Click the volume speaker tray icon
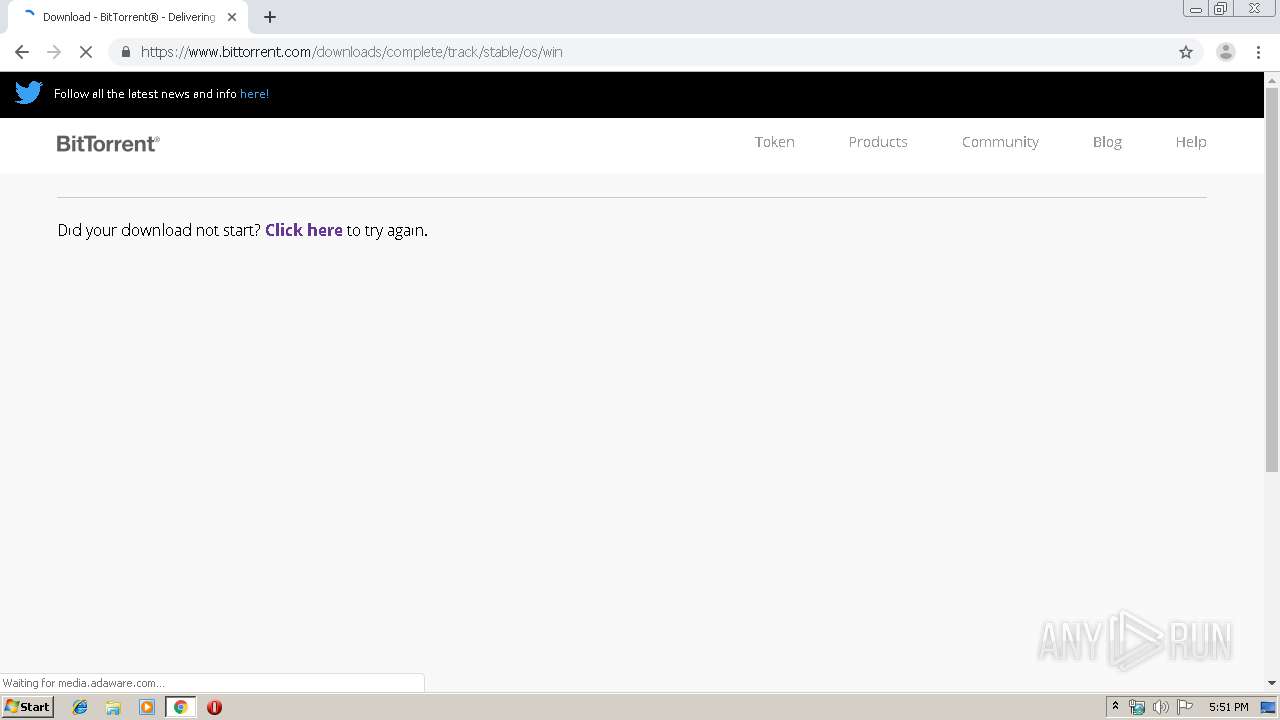The image size is (1280, 720). click(1160, 707)
